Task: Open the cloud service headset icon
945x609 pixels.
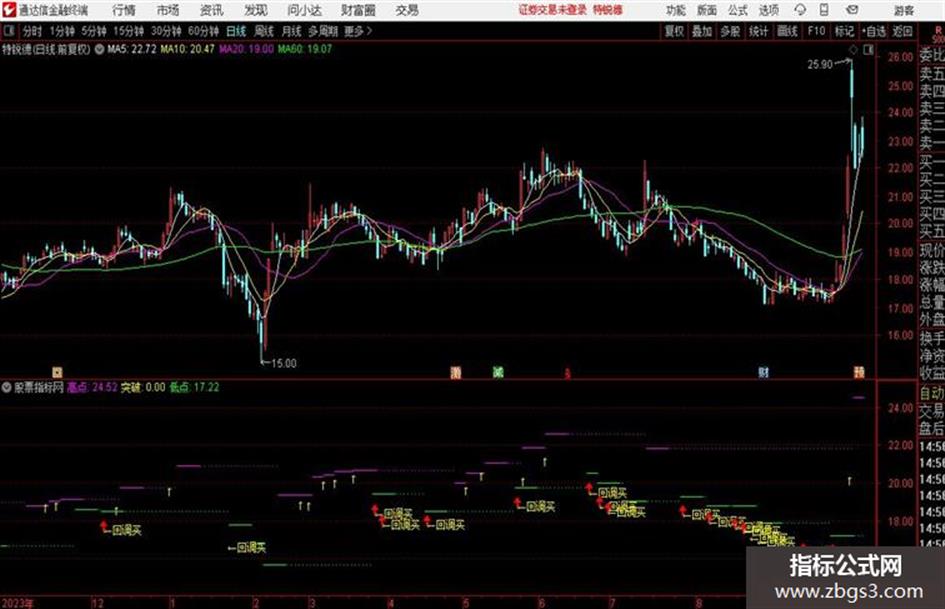Action: (x=800, y=10)
